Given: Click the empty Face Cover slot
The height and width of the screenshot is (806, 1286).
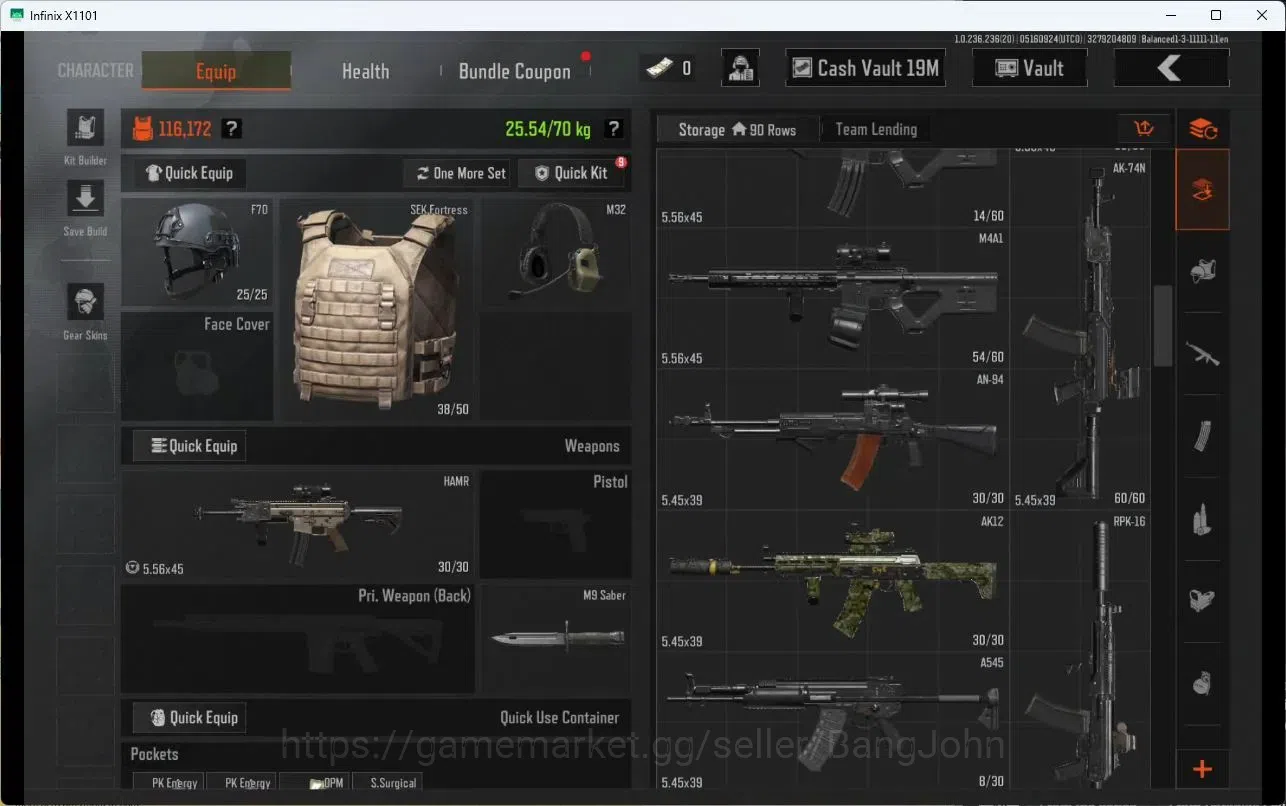Looking at the screenshot, I should coord(197,366).
